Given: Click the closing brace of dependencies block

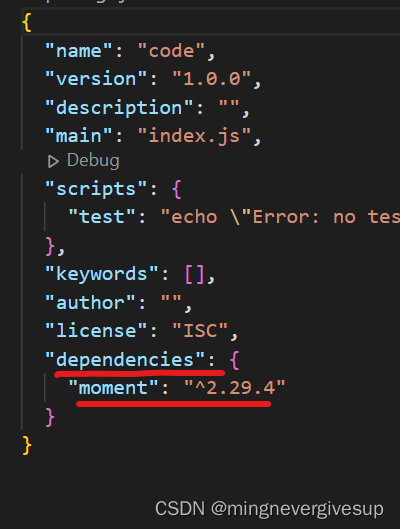Looking at the screenshot, I should (50, 417).
